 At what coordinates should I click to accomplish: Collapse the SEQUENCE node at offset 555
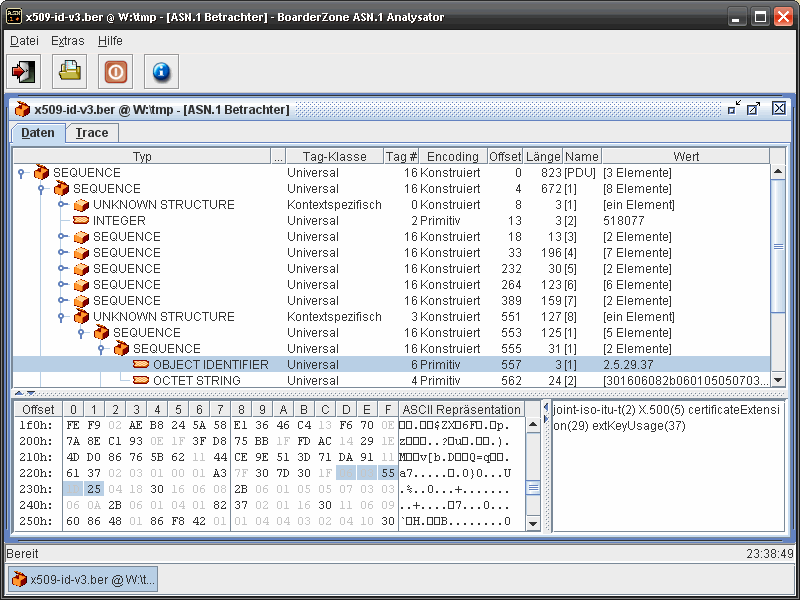[x=101, y=348]
